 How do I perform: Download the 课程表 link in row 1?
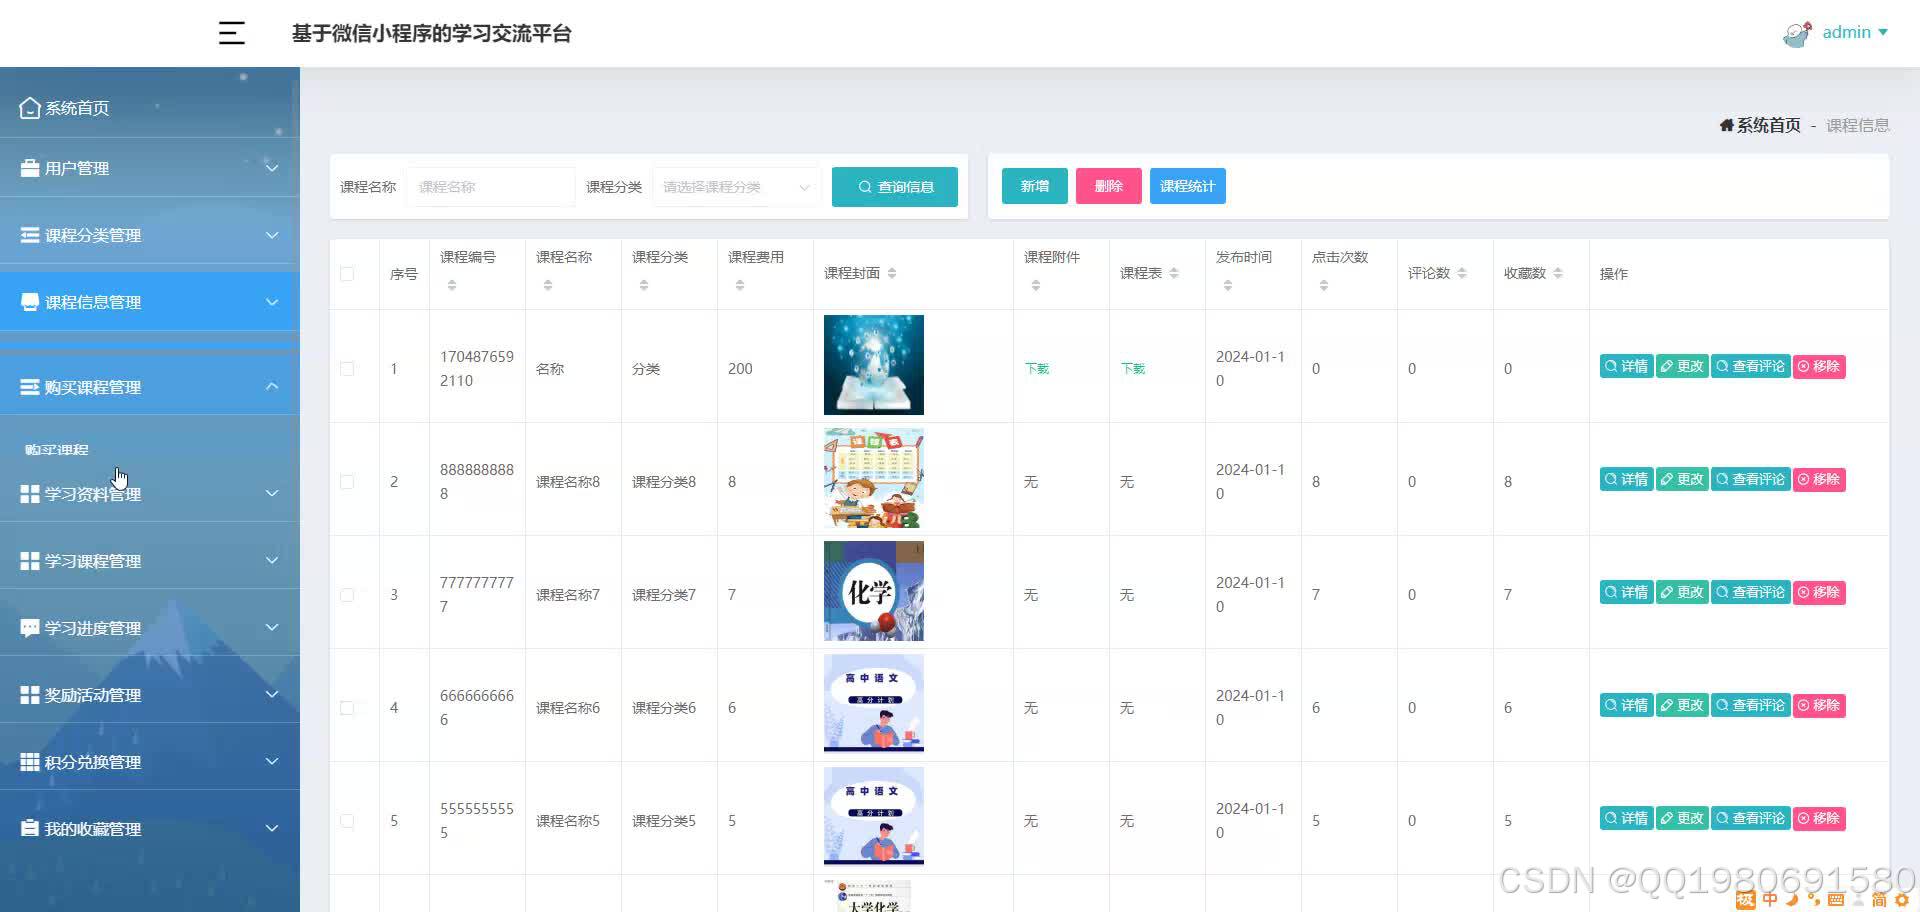pyautogui.click(x=1133, y=369)
